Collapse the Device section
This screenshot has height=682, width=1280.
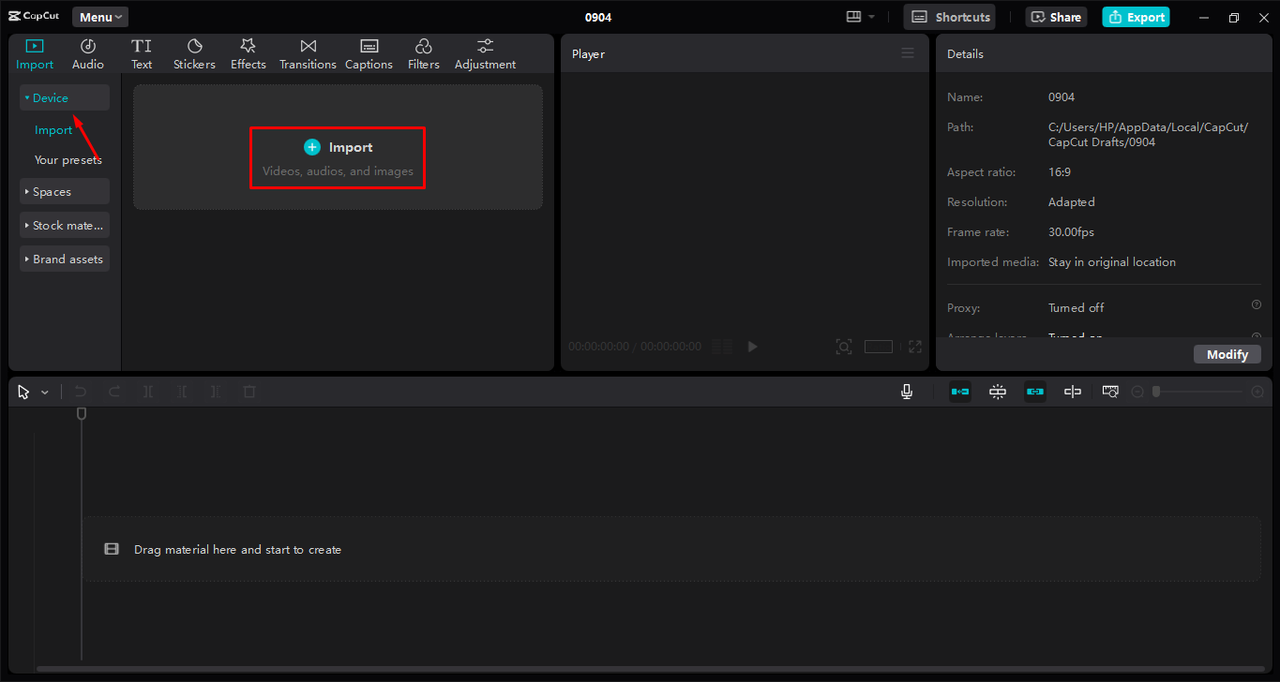click(x=65, y=98)
